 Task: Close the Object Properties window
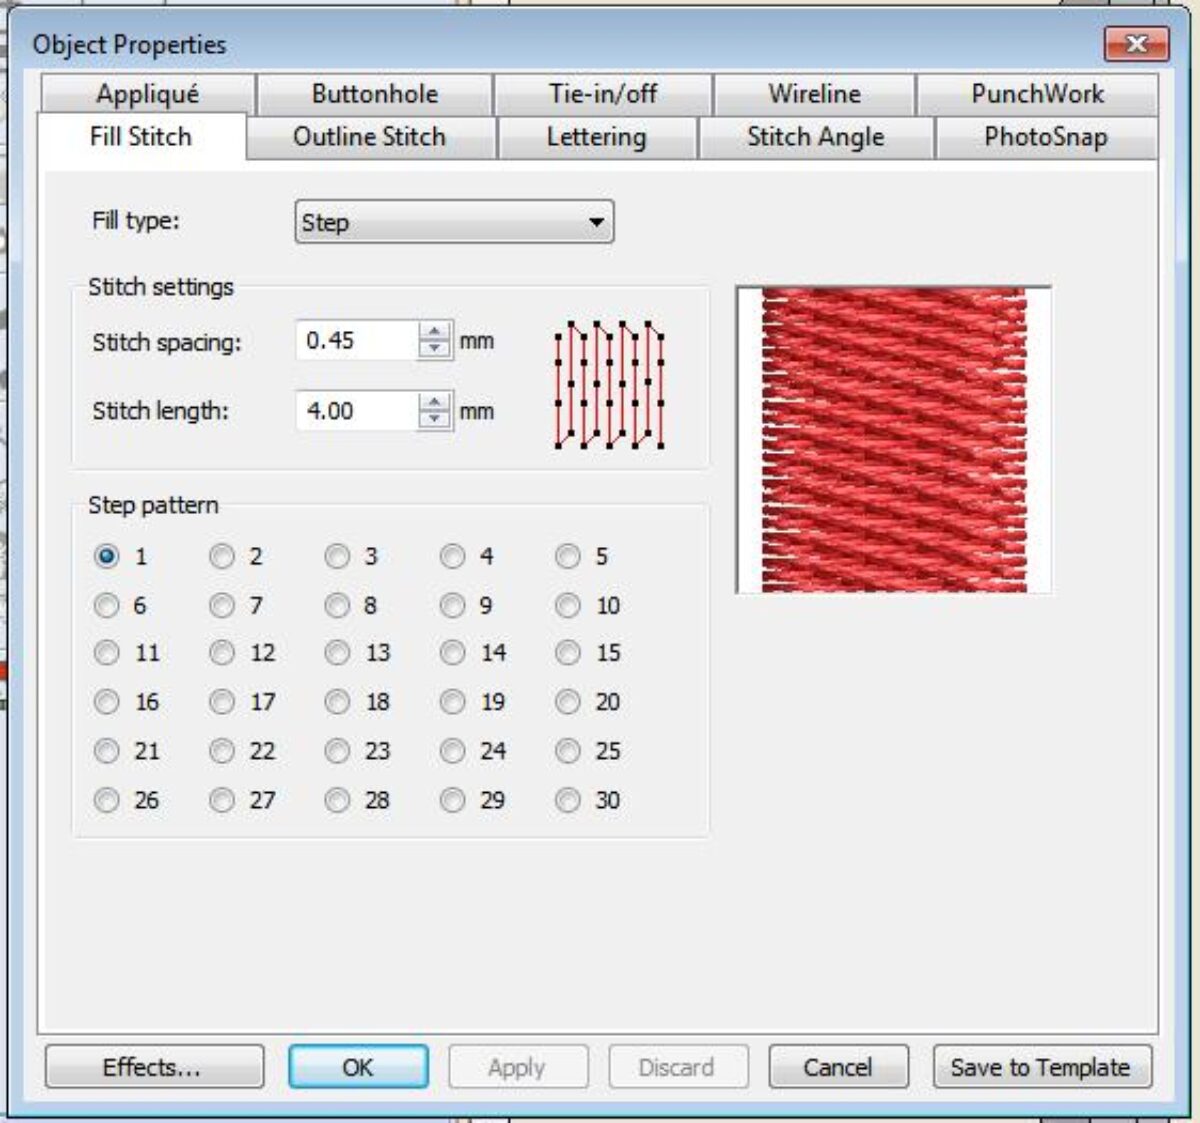pos(1136,44)
